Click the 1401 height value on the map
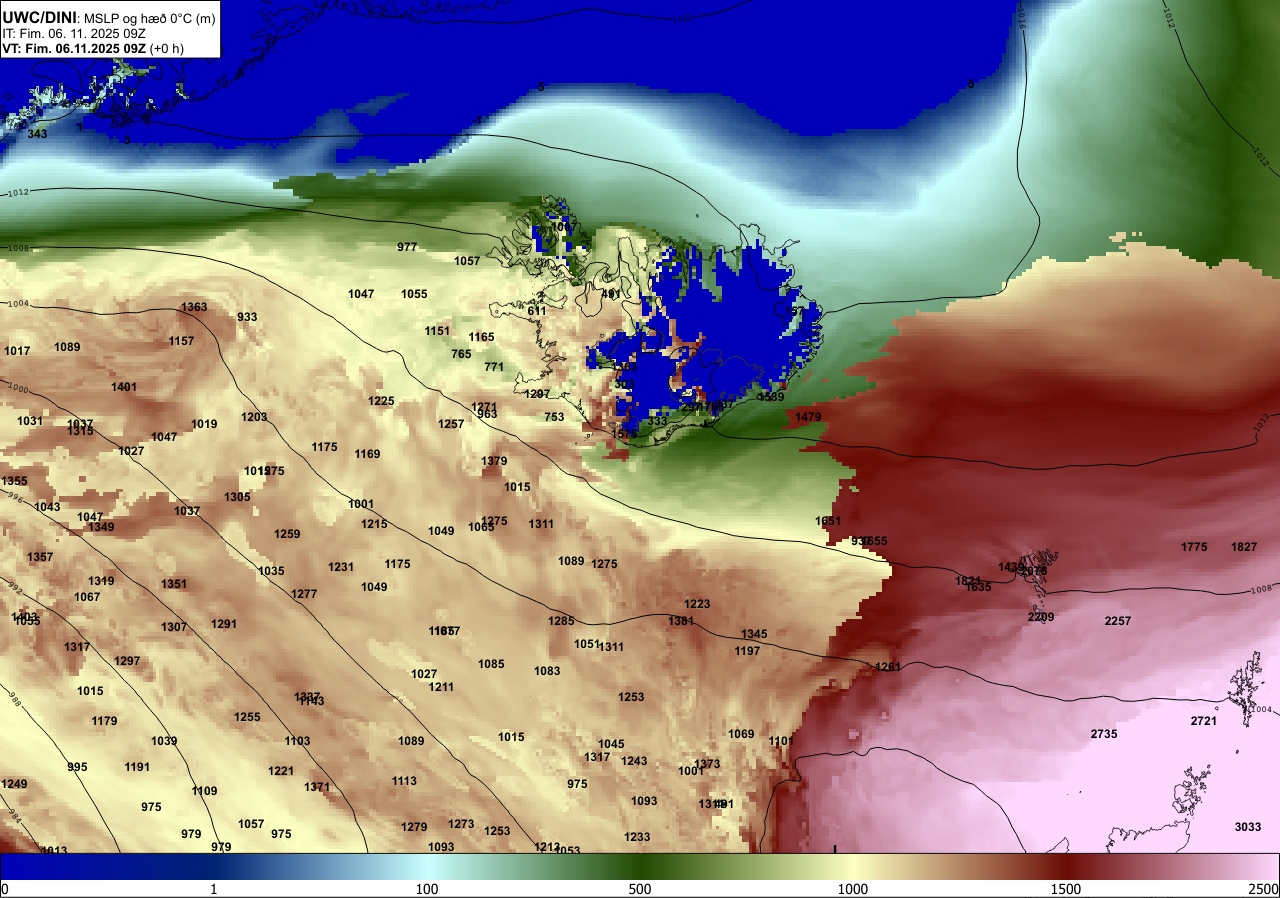 point(124,387)
